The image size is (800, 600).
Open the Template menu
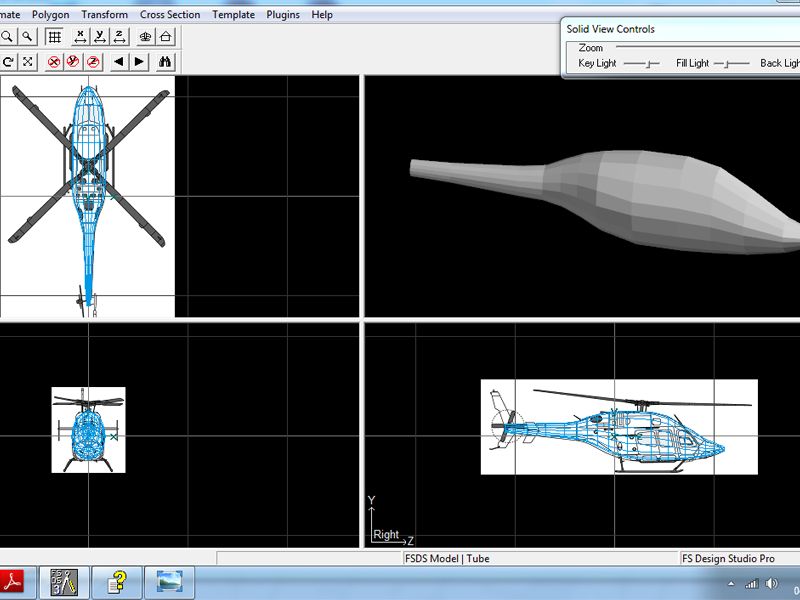tap(233, 14)
